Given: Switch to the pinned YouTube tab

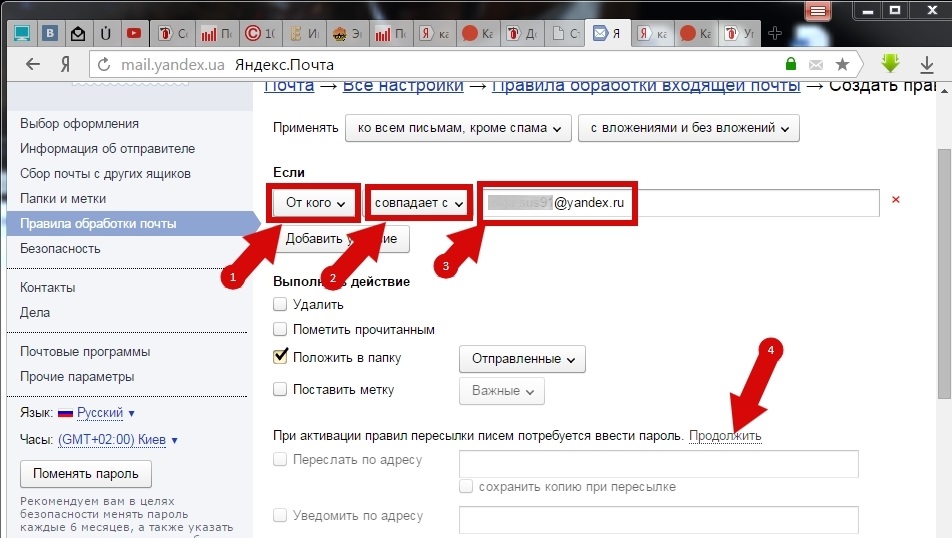Looking at the screenshot, I should click(134, 33).
